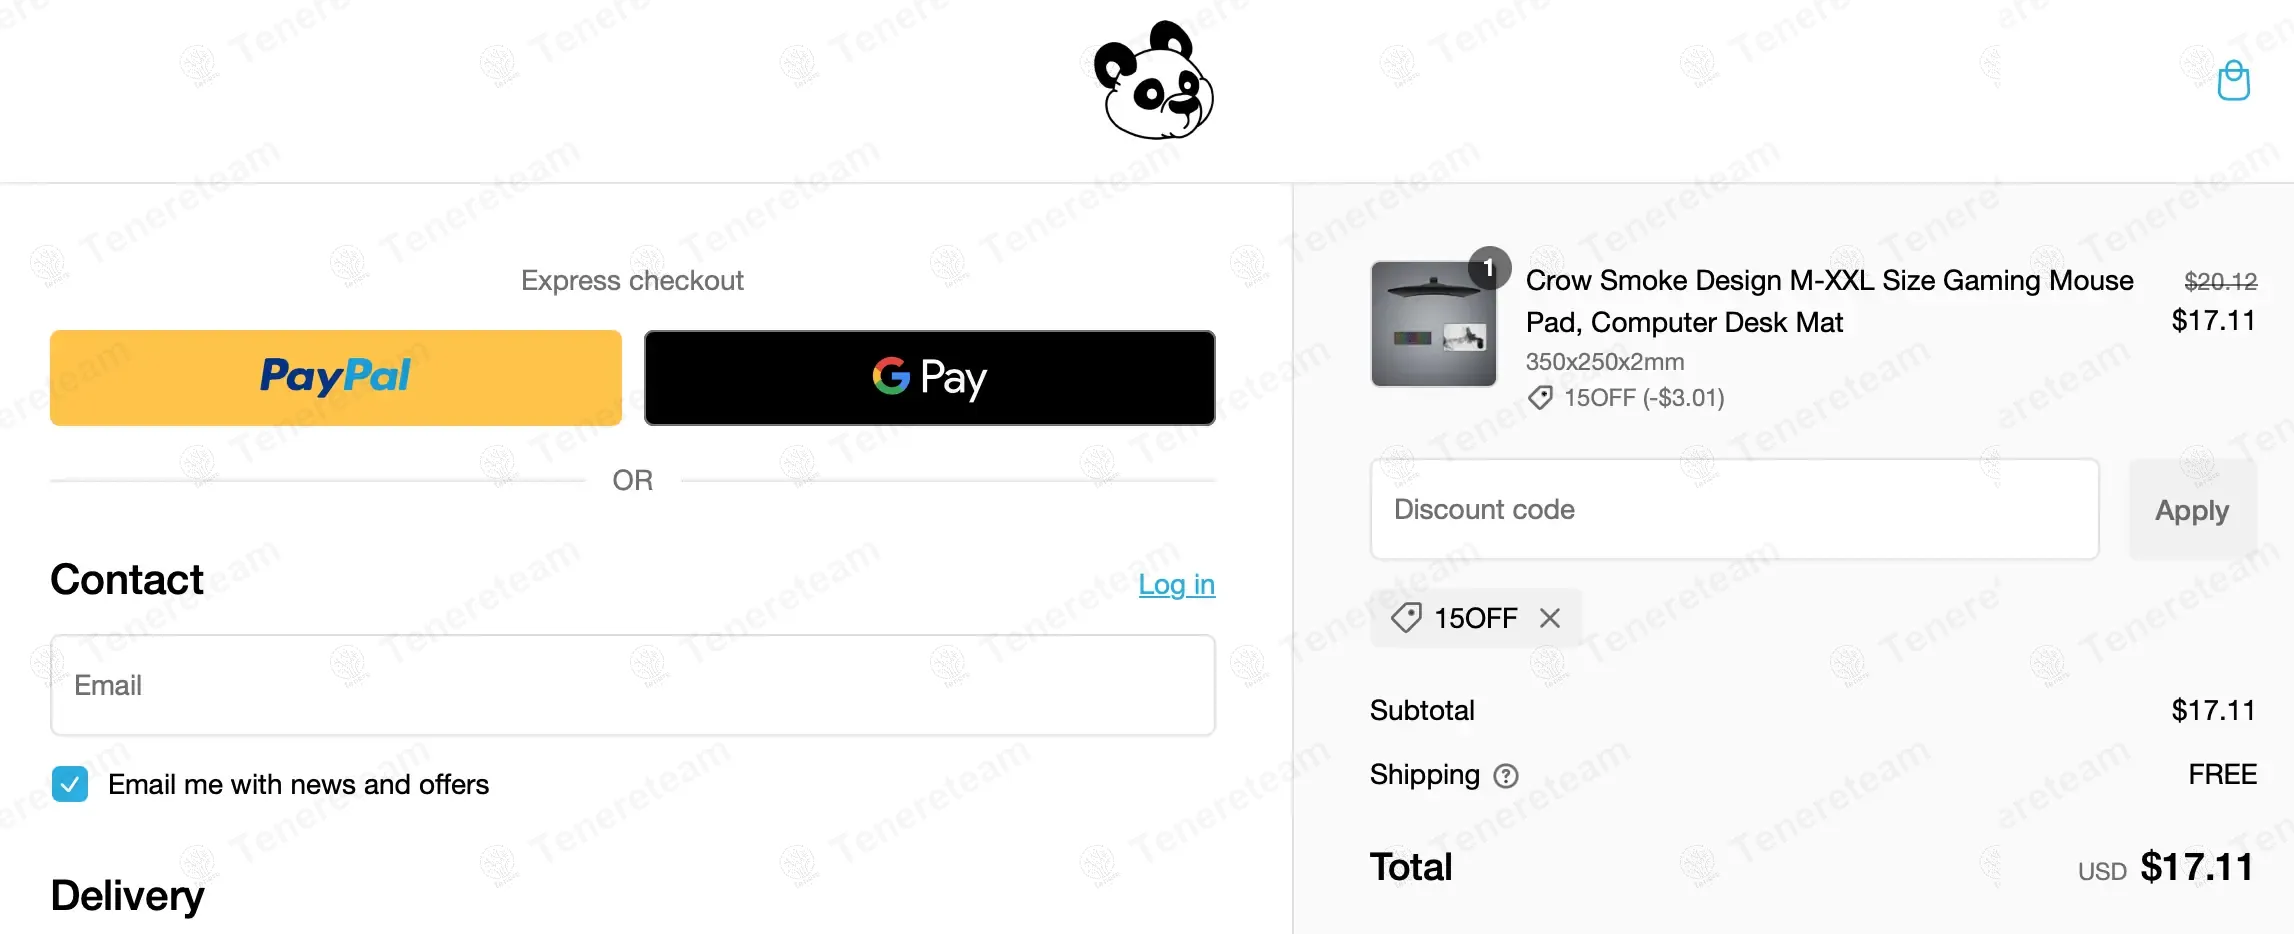Viewport: 2294px width, 934px height.
Task: Open the shopping bag cart icon
Action: [2233, 81]
